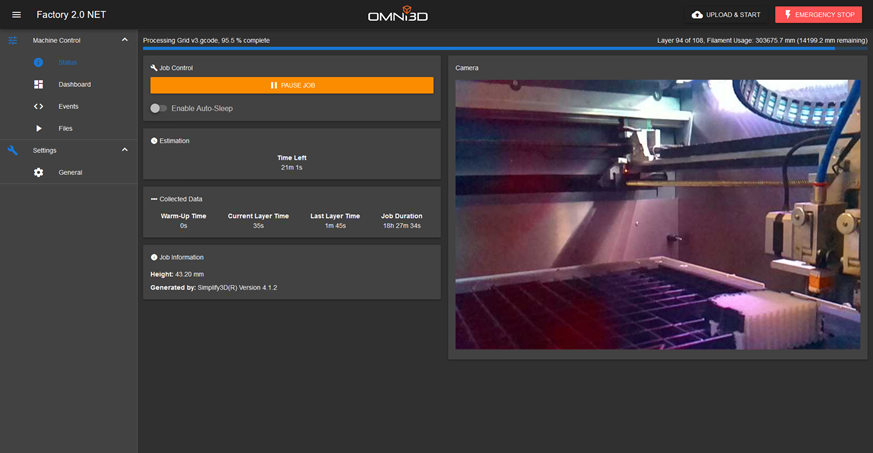
Task: Click Upload & Start button
Action: pos(726,15)
